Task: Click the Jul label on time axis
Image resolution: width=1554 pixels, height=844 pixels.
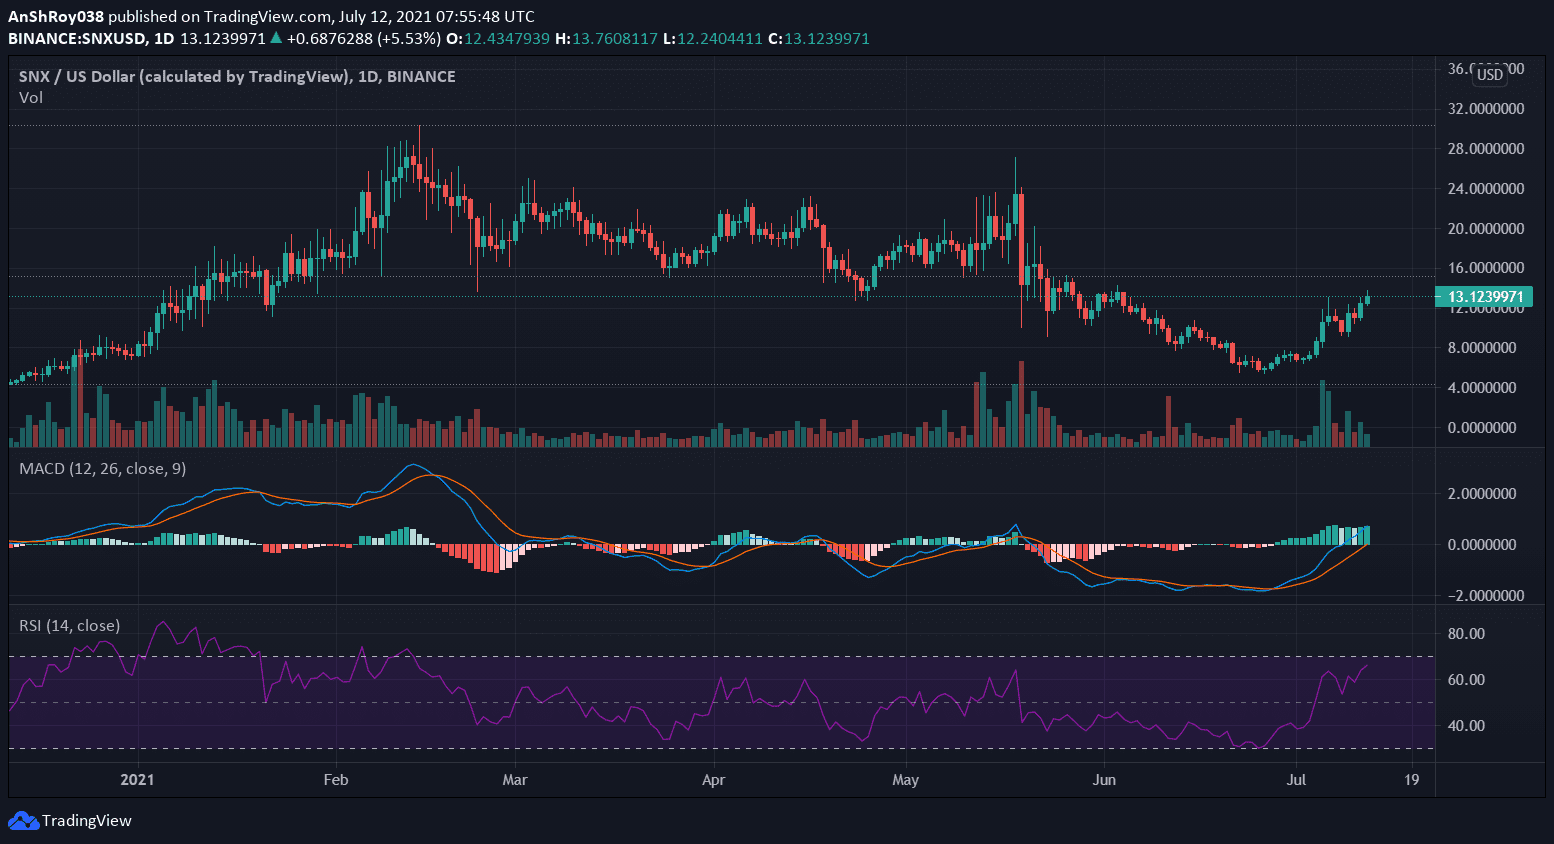Action: pos(1296,779)
